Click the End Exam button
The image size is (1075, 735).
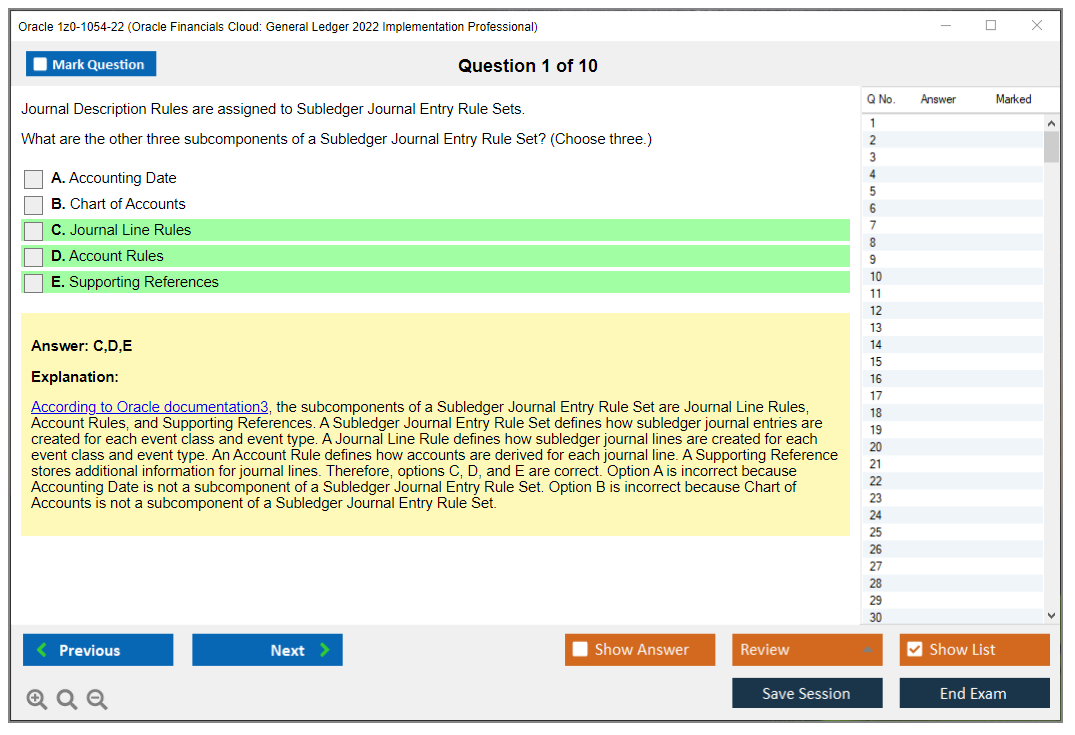(x=973, y=694)
